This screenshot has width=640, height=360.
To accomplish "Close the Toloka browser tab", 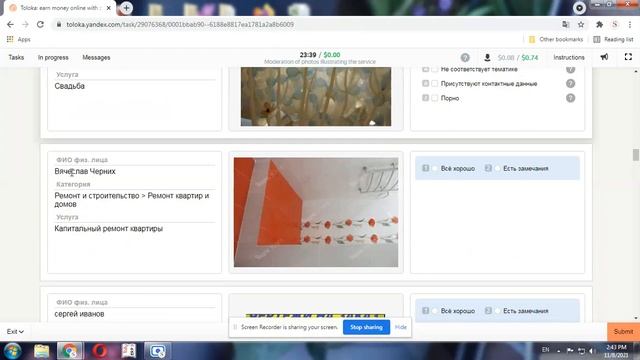I will [x=109, y=8].
